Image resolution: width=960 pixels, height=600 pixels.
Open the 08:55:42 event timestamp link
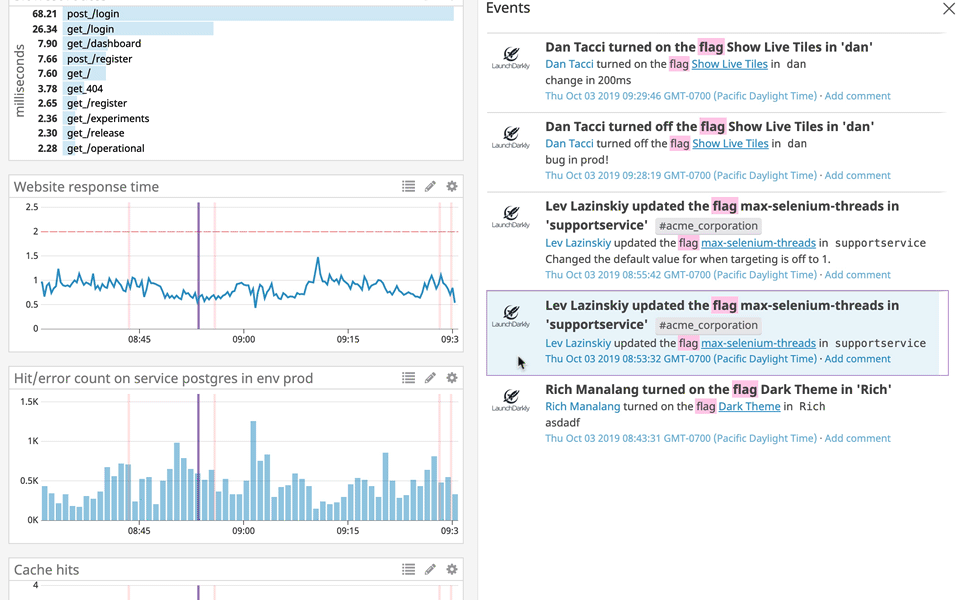681,275
